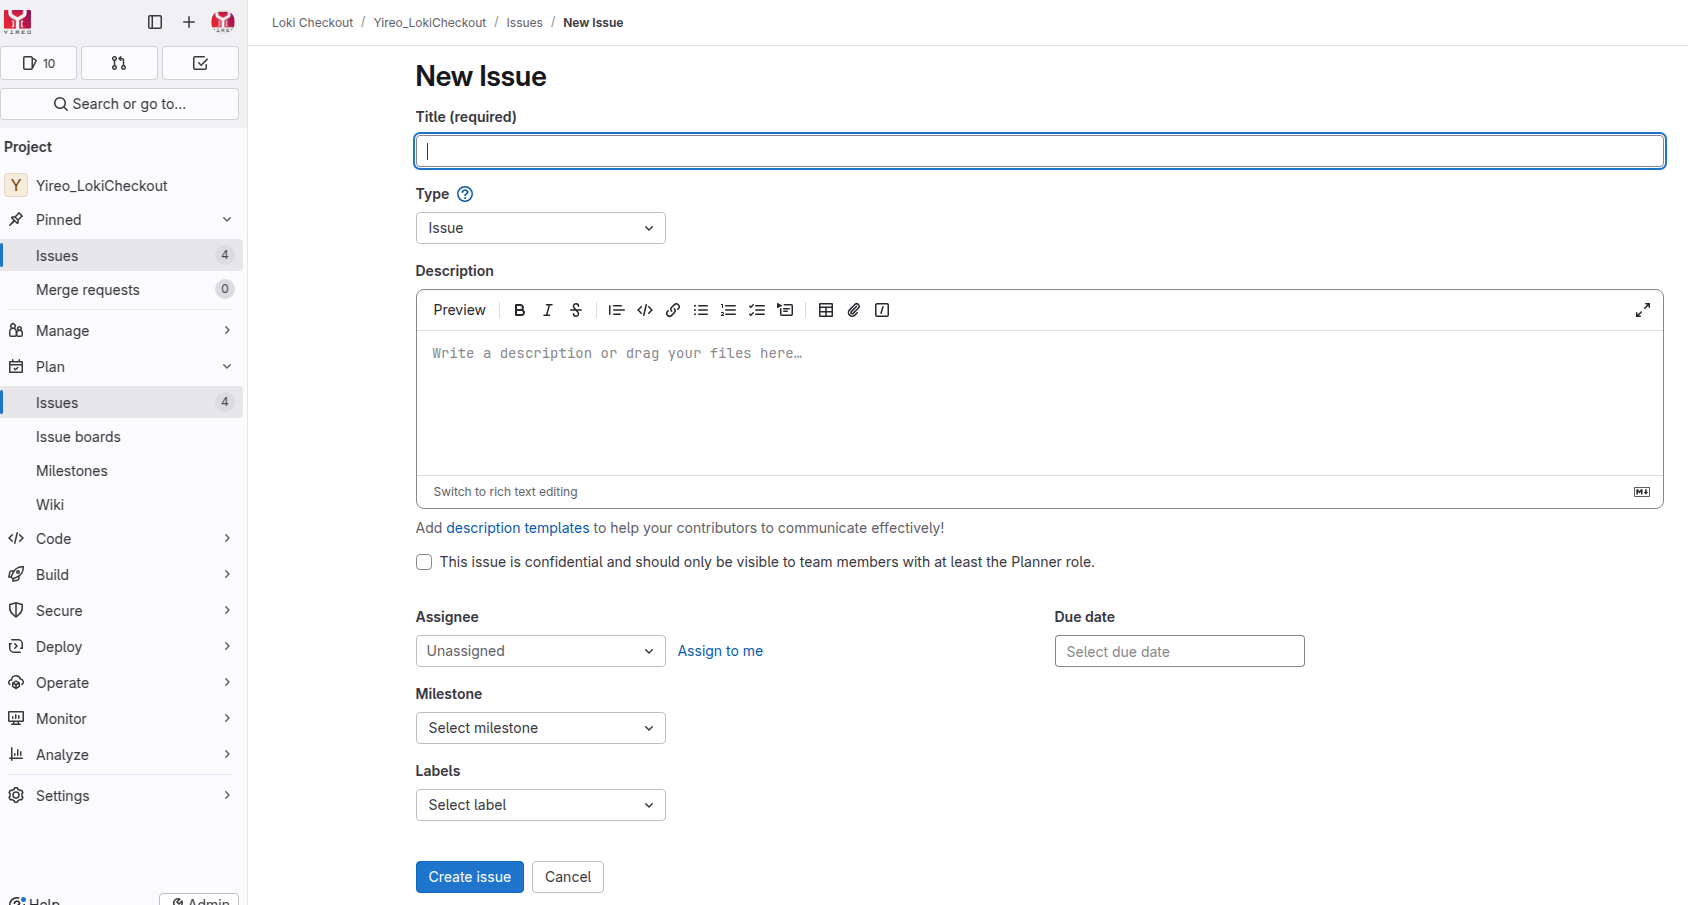Click the strikethrough formatting icon

click(x=576, y=310)
